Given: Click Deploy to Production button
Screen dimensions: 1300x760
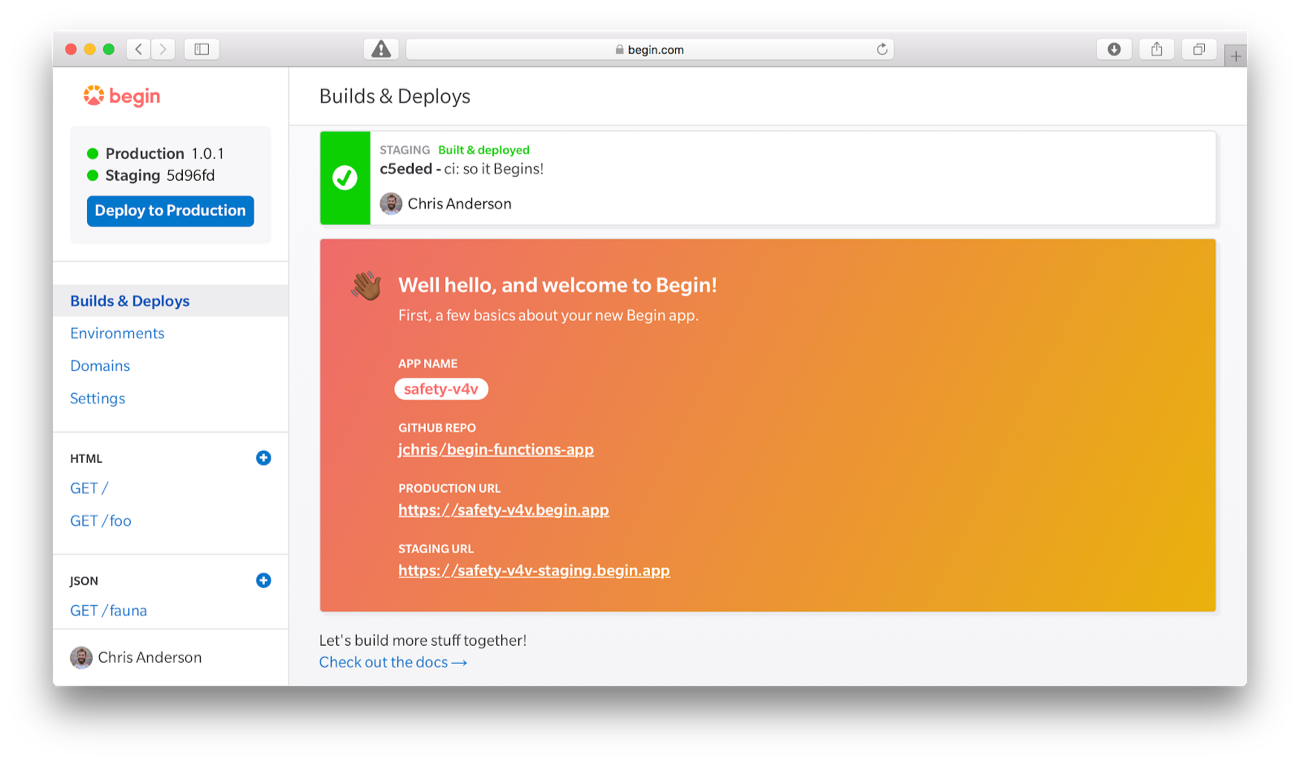Looking at the screenshot, I should 170,211.
